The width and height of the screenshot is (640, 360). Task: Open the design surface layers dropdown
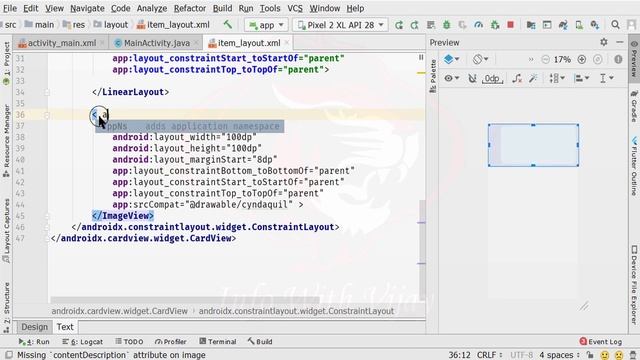451,59
